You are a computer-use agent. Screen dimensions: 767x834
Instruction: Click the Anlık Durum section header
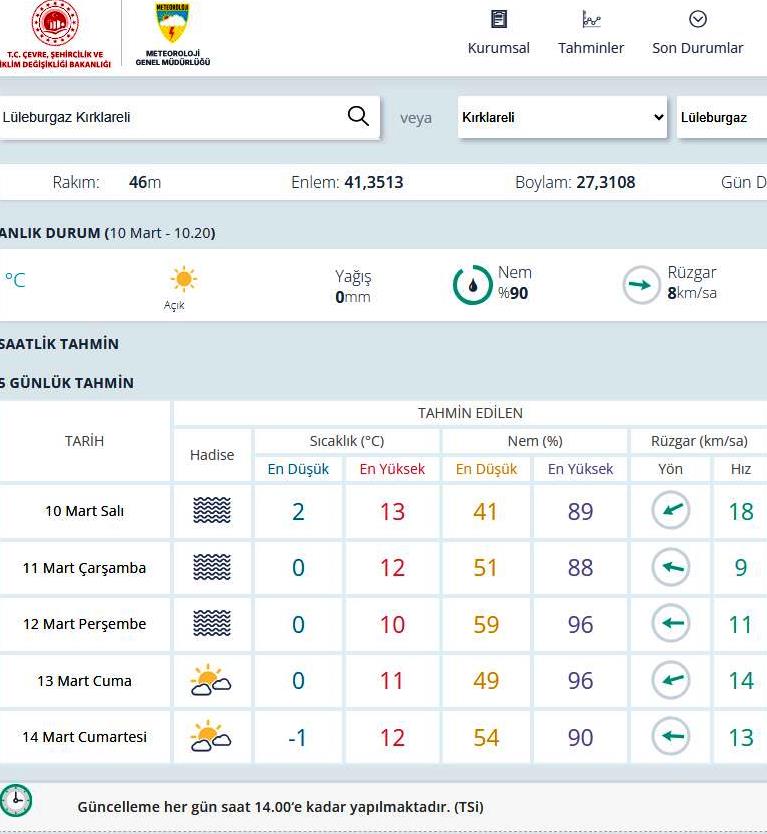(x=107, y=233)
